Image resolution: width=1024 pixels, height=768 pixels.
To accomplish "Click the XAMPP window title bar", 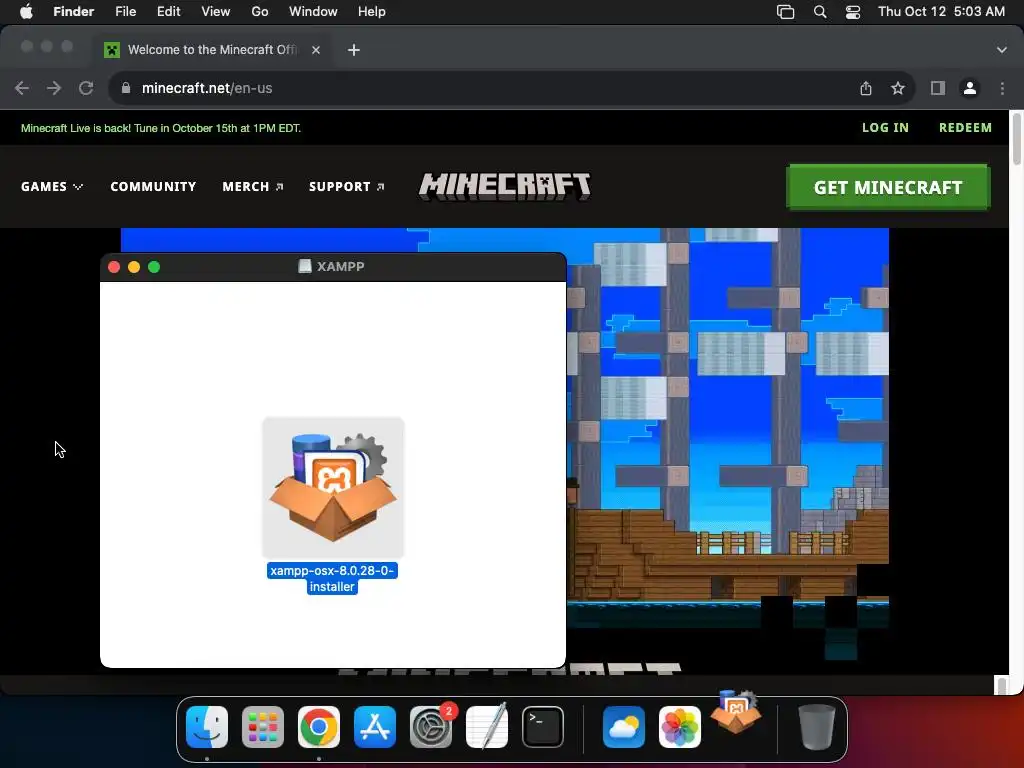I will [333, 266].
